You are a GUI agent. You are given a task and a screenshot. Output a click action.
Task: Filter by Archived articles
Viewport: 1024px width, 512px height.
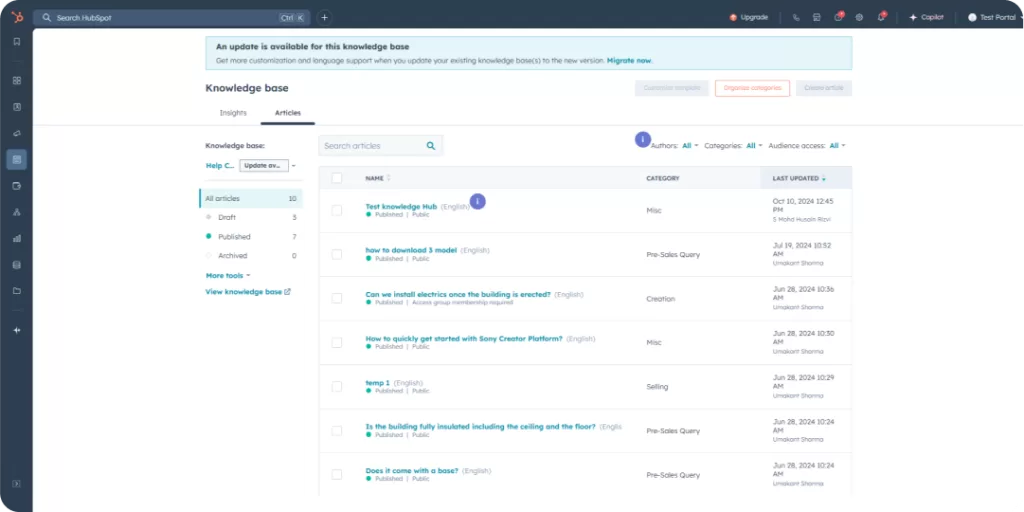[x=251, y=256]
